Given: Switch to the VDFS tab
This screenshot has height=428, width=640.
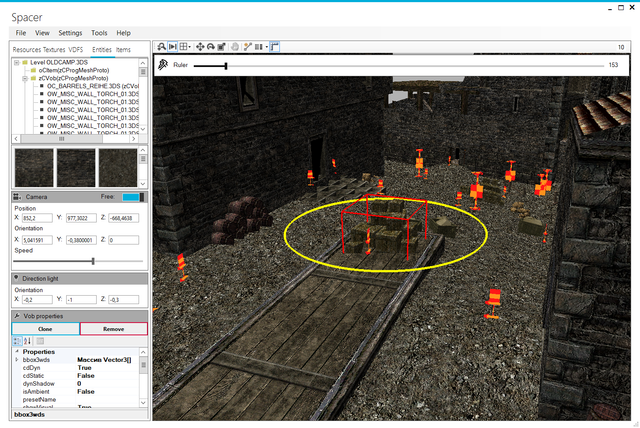Looking at the screenshot, I should [x=76, y=50].
